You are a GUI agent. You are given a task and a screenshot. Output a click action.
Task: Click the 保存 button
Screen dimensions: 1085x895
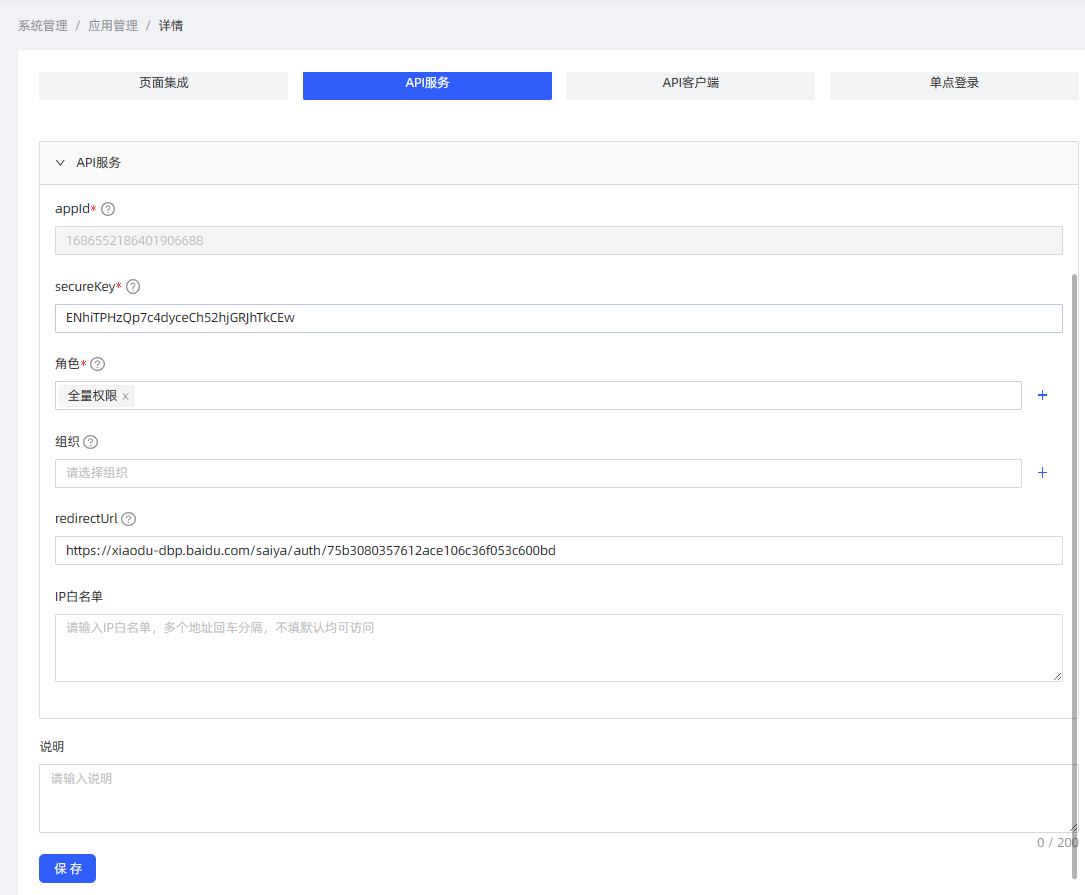coord(67,869)
